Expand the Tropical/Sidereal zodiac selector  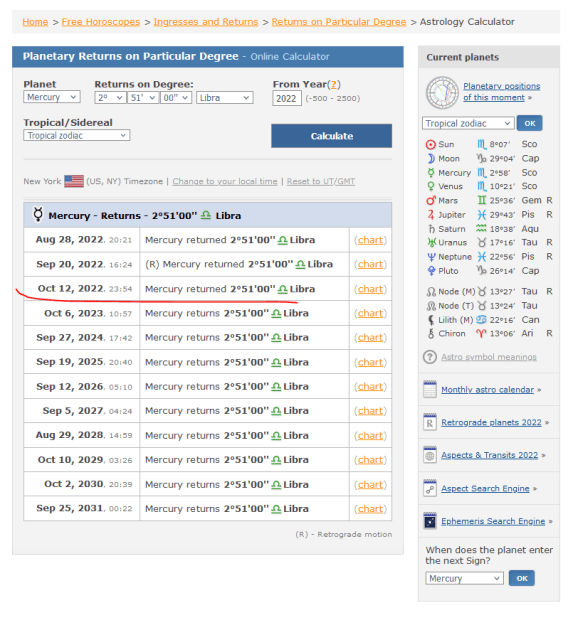pos(77,136)
